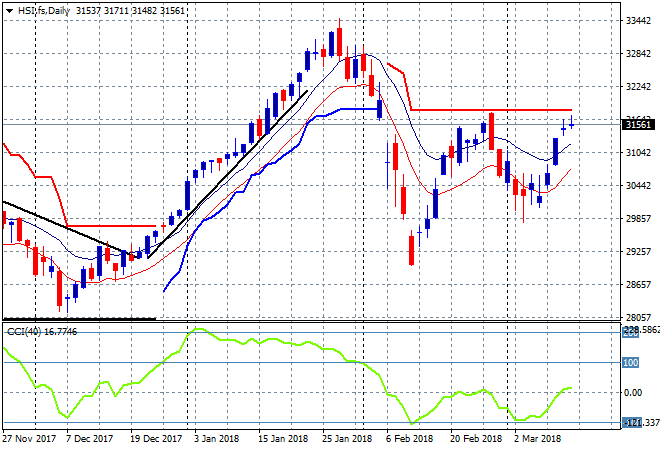Click the 3 Jan 2018 date label
660x450 pixels.
click(x=216, y=439)
